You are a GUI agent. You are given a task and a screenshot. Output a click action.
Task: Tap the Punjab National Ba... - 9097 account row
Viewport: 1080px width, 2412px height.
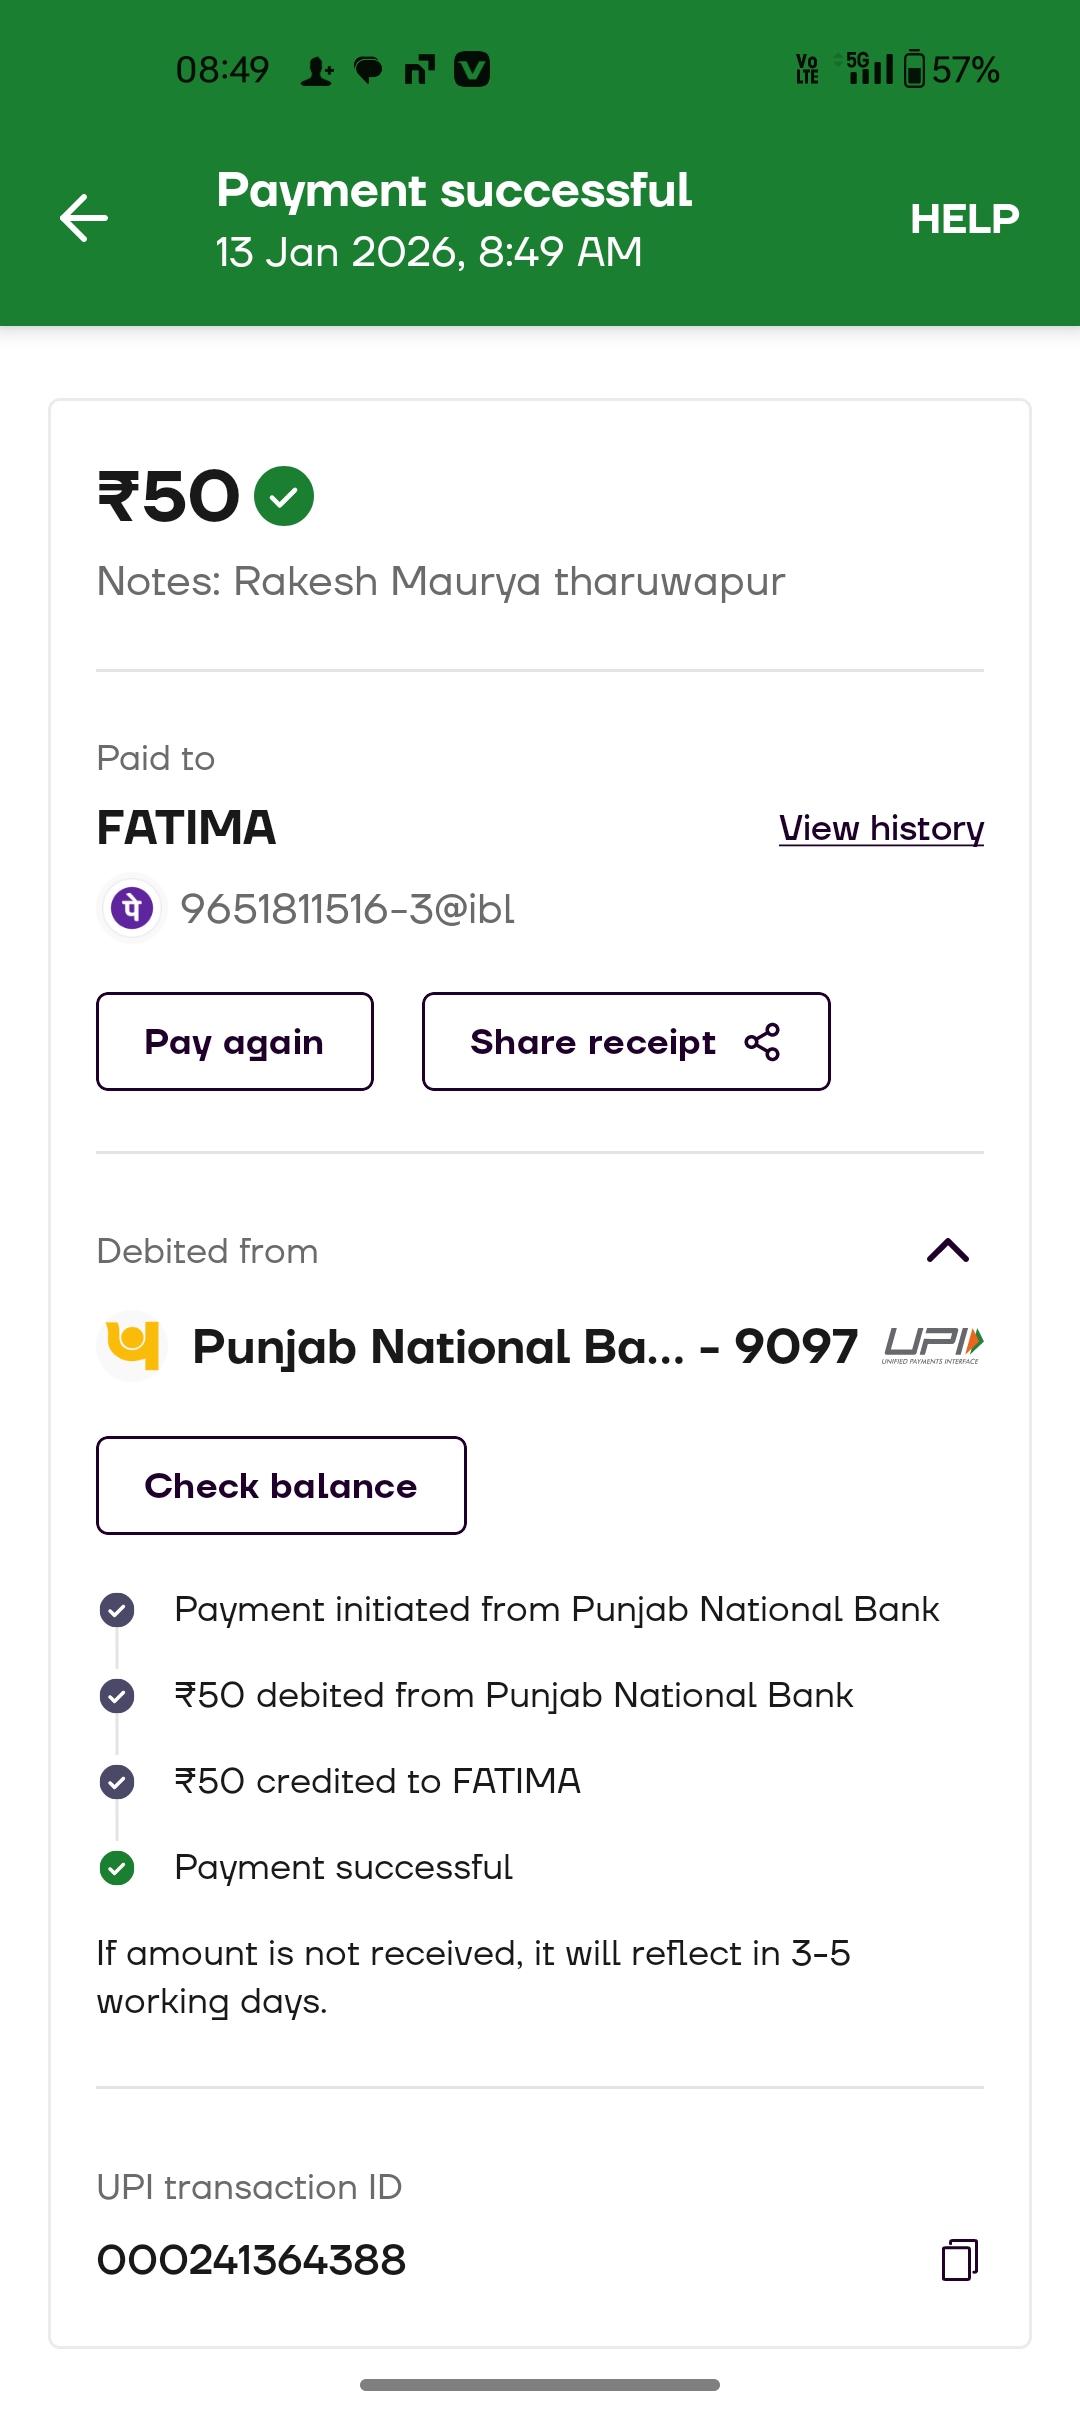pos(524,1346)
